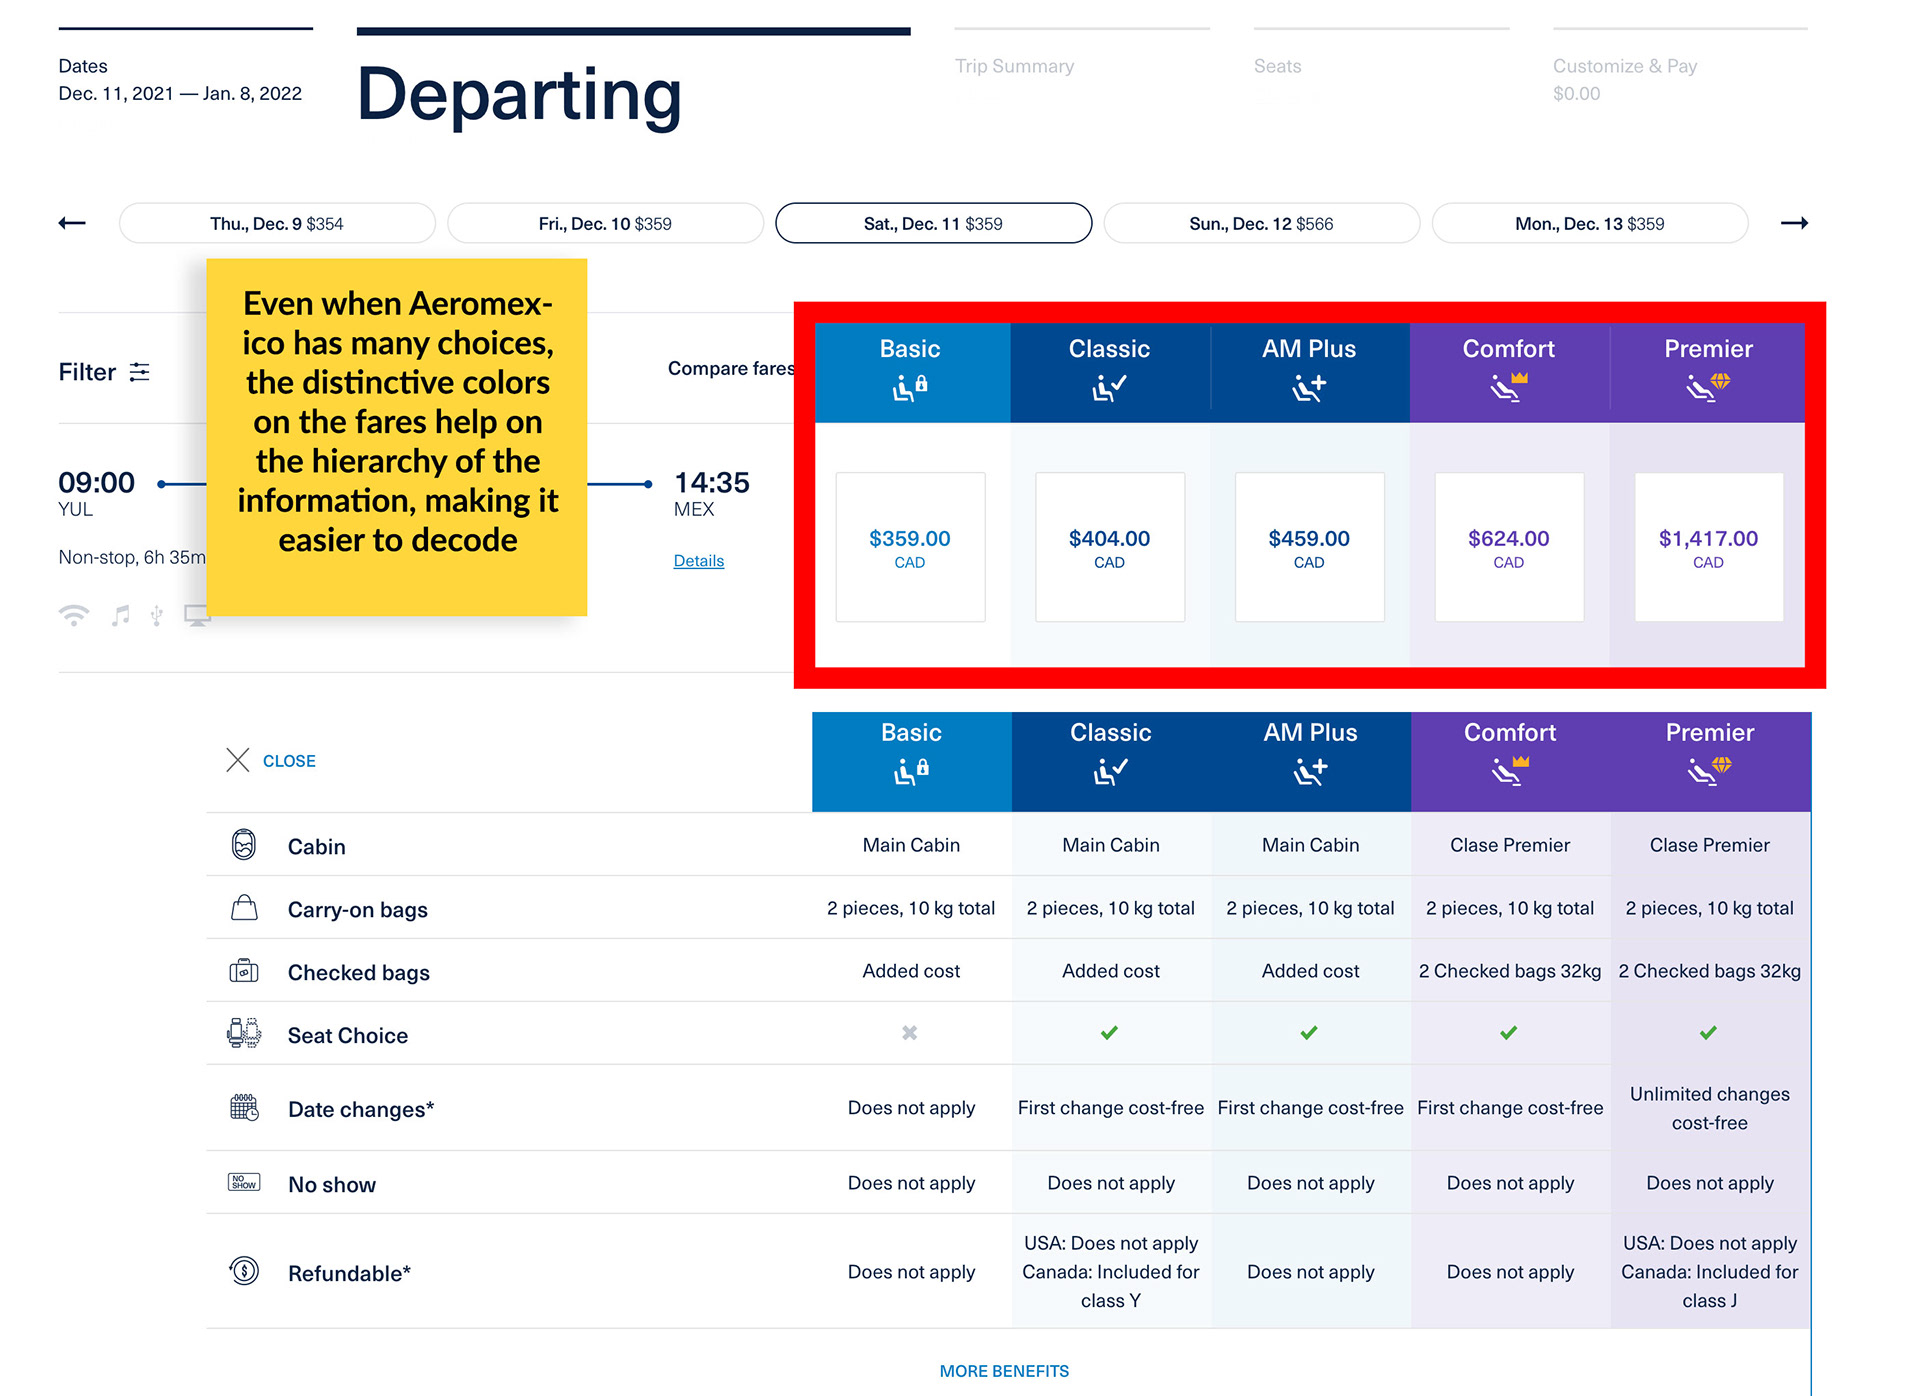Open the flight Details link
The image size is (1920, 1396).
698,561
